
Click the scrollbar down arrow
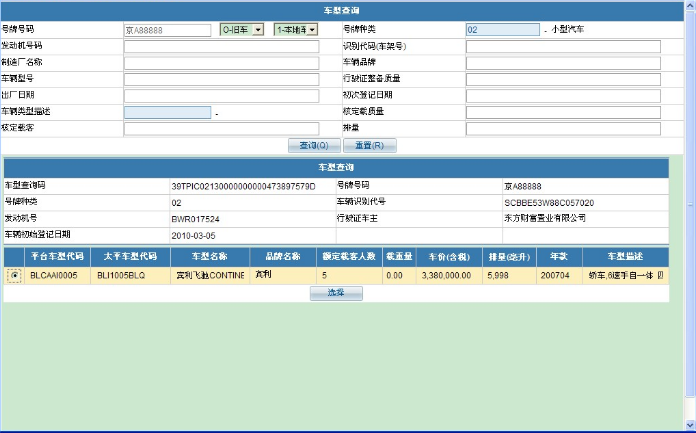click(x=689, y=426)
